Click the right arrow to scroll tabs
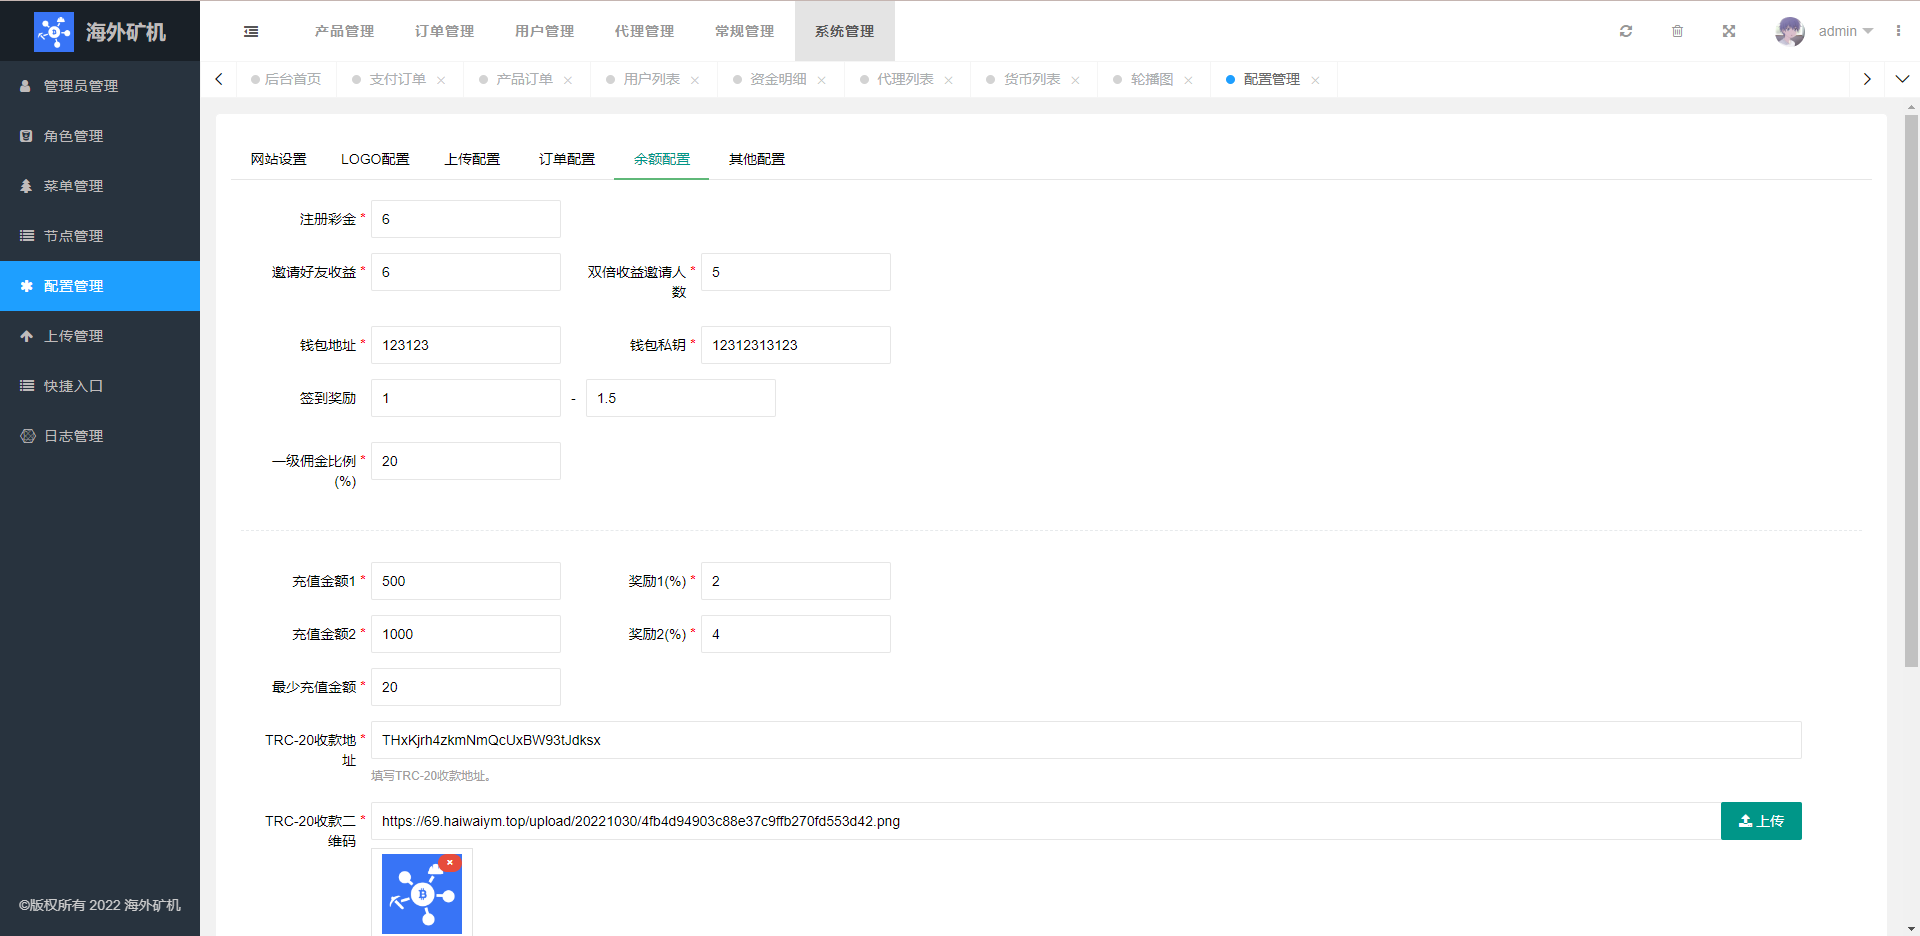The width and height of the screenshot is (1920, 936). coord(1867,79)
